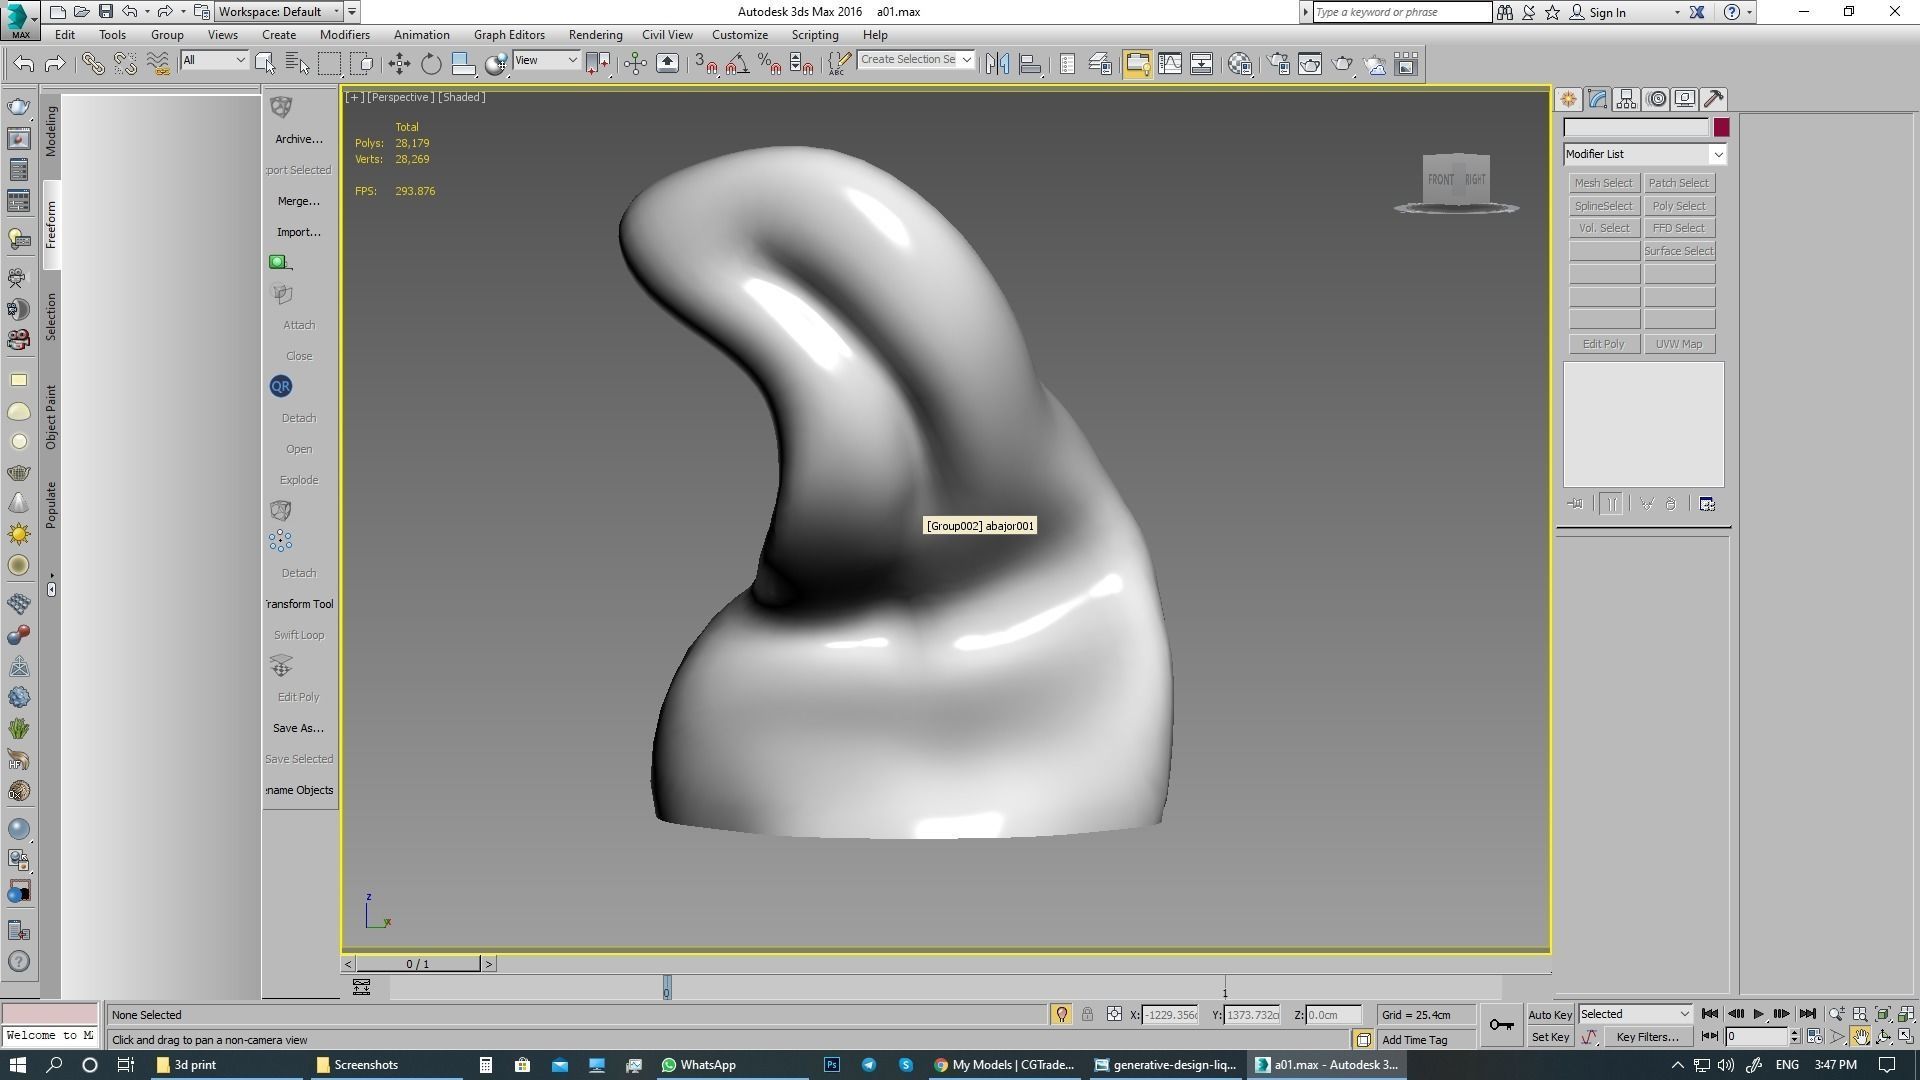The height and width of the screenshot is (1080, 1920).
Task: Click the Set Keys large key icon
Action: [1501, 1025]
